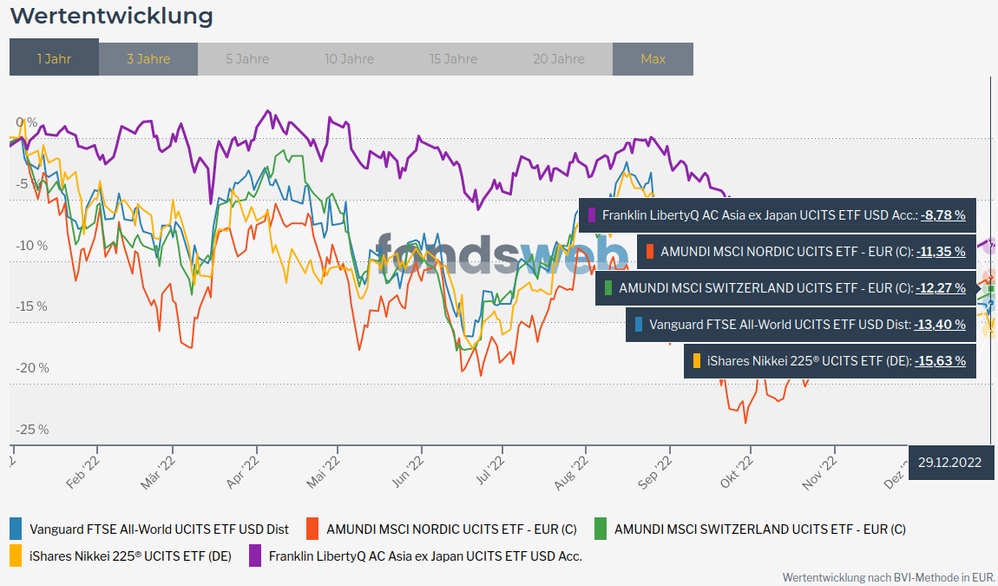Click the Vanguard -13,40 % tooltip label
The image size is (998, 586).
click(780, 324)
